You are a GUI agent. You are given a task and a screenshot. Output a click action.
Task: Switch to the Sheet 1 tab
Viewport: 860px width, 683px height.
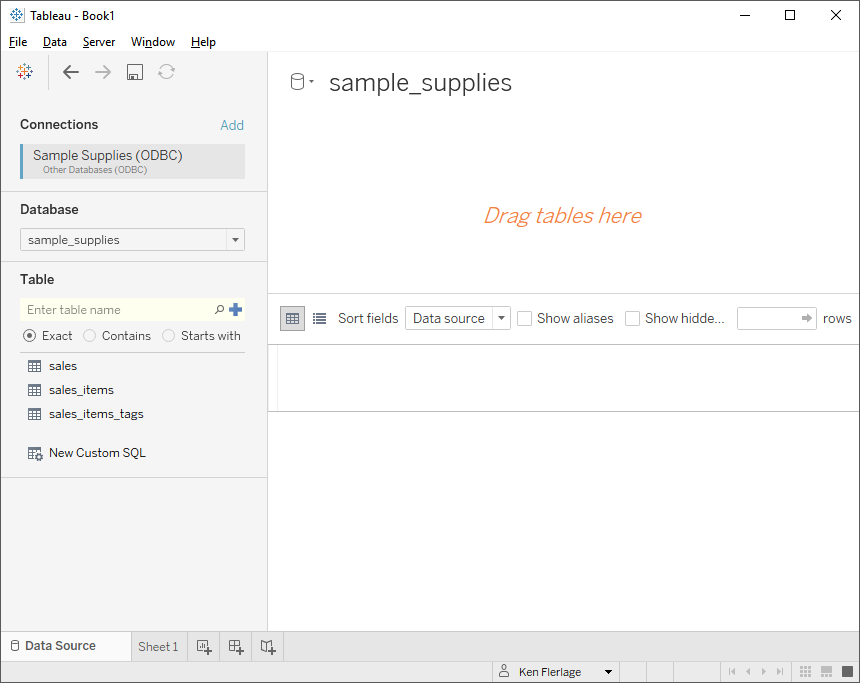[159, 647]
